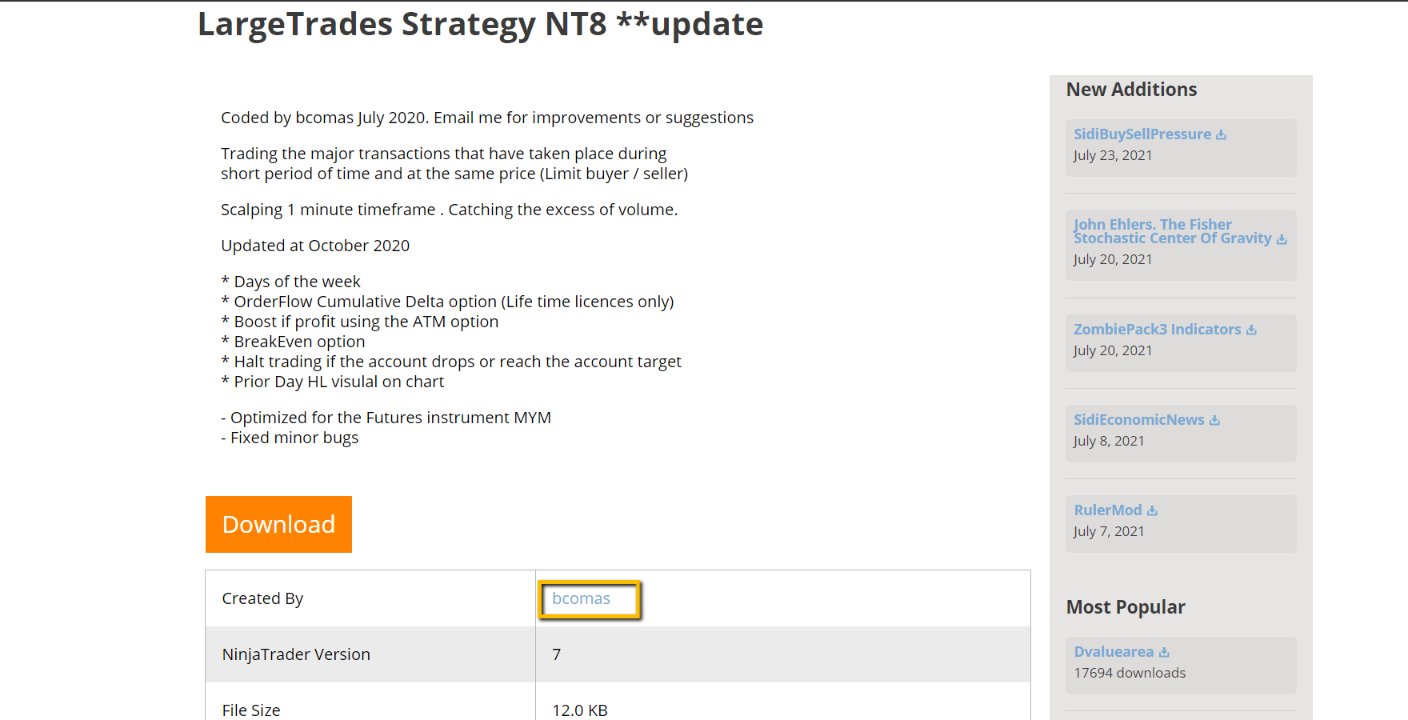Click download icon beside Dvaluearea
1408x720 pixels.
pos(1164,653)
